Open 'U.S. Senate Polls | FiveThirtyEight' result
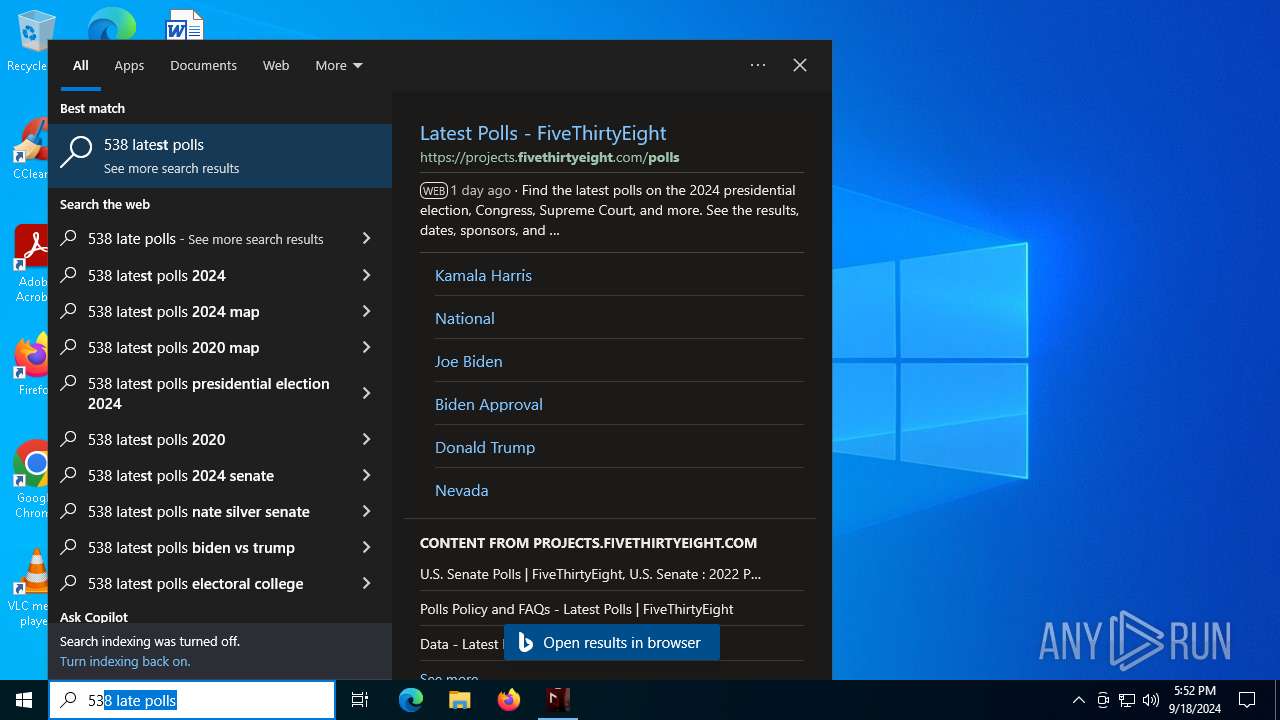The height and width of the screenshot is (720, 1280). [590, 574]
